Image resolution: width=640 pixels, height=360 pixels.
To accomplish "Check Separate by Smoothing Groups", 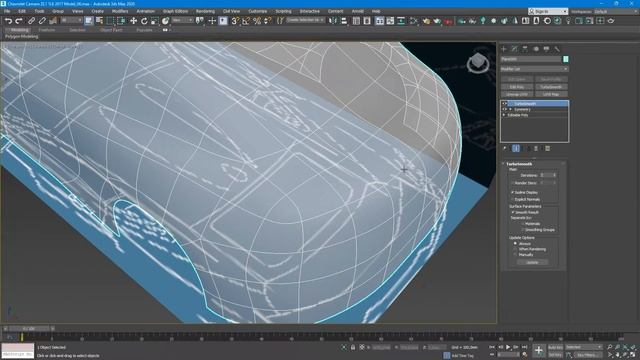I will pos(523,230).
